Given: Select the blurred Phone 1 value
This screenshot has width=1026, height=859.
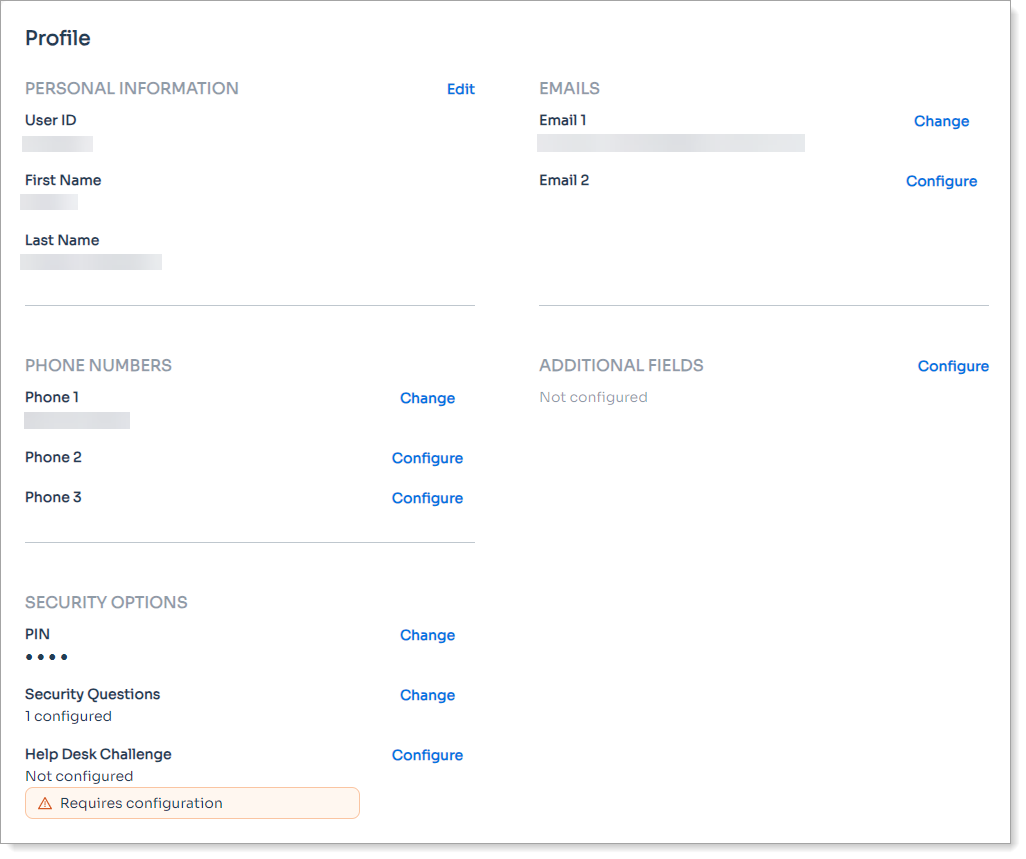Looking at the screenshot, I should 77,420.
